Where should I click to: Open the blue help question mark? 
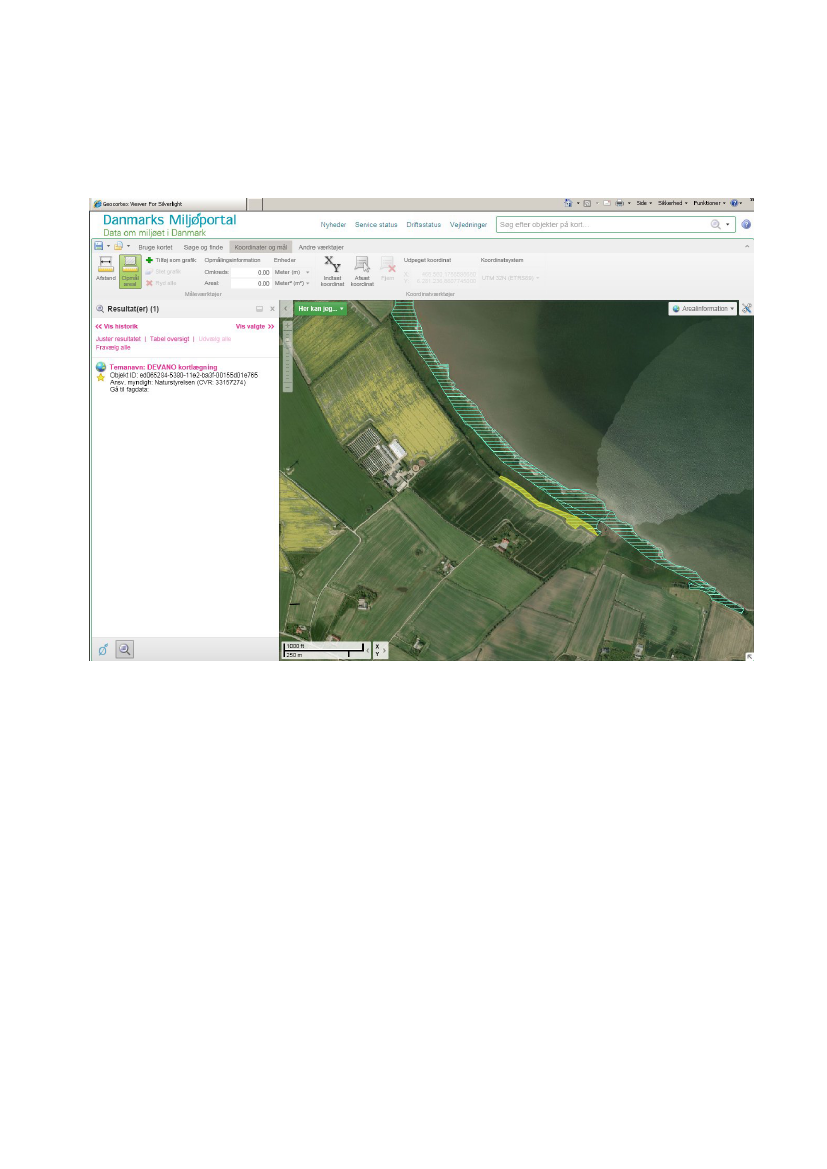click(x=746, y=224)
